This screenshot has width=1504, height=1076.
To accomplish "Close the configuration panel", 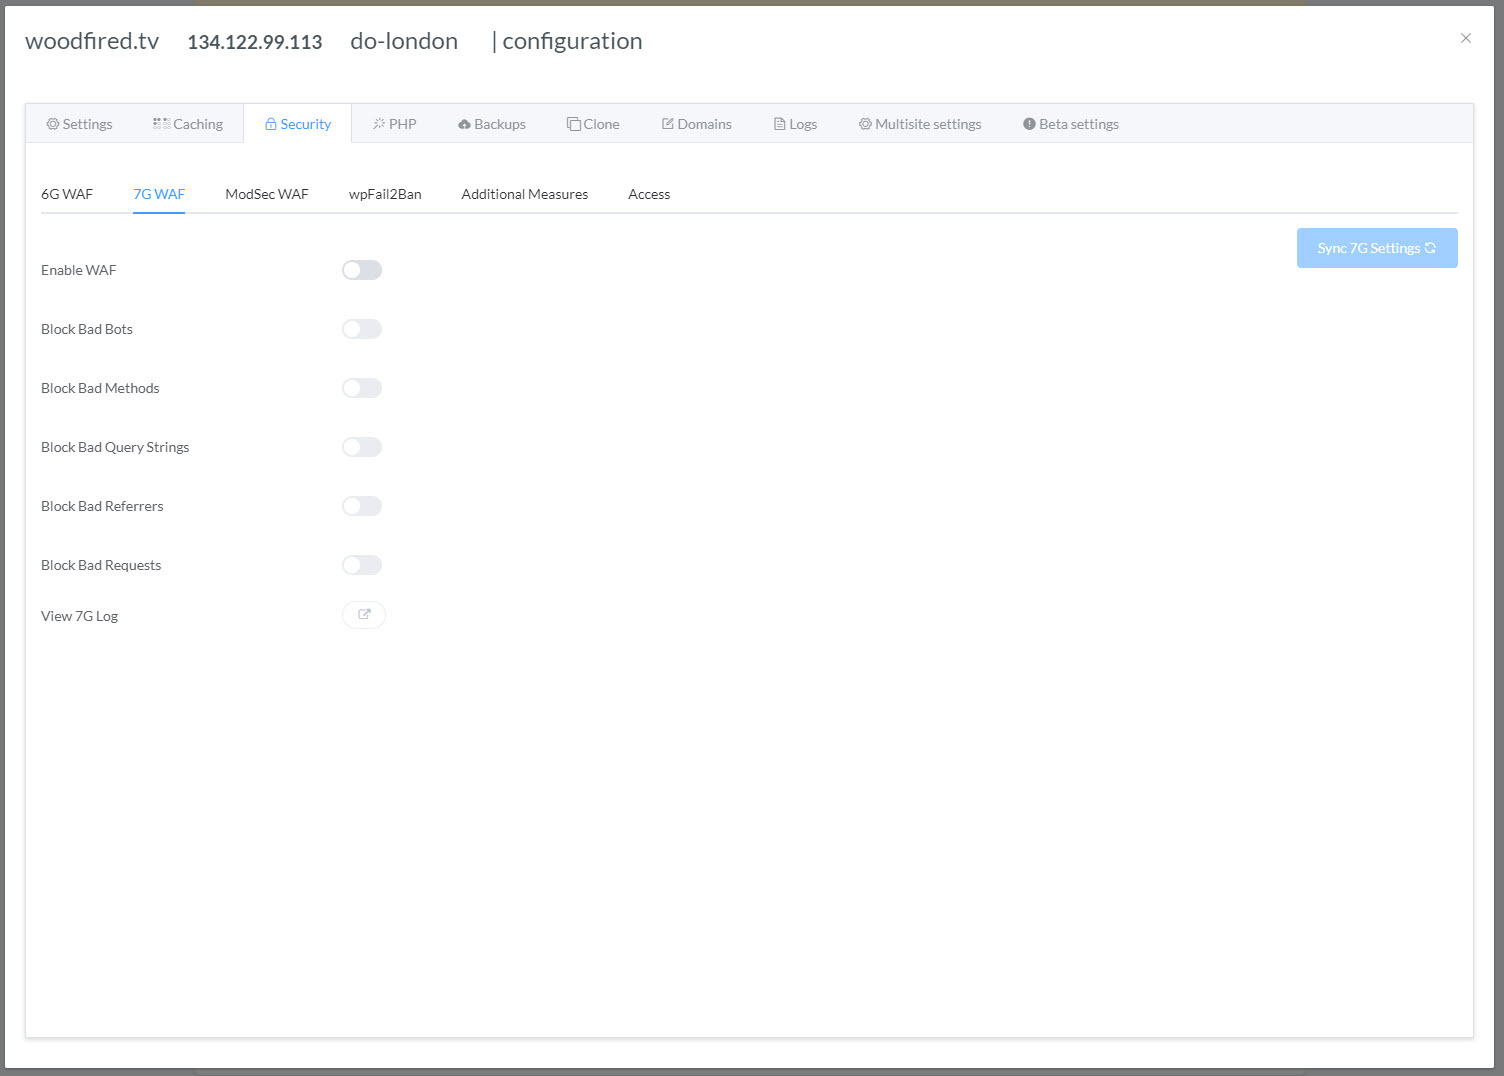I will (1466, 38).
